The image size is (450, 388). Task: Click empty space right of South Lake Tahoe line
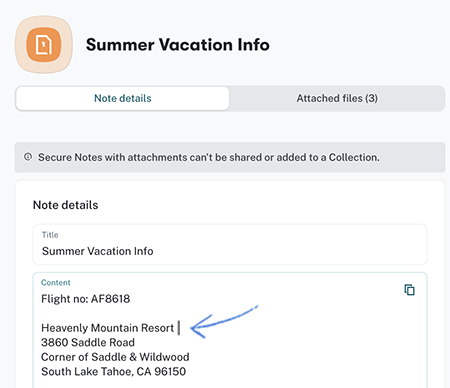(300, 371)
